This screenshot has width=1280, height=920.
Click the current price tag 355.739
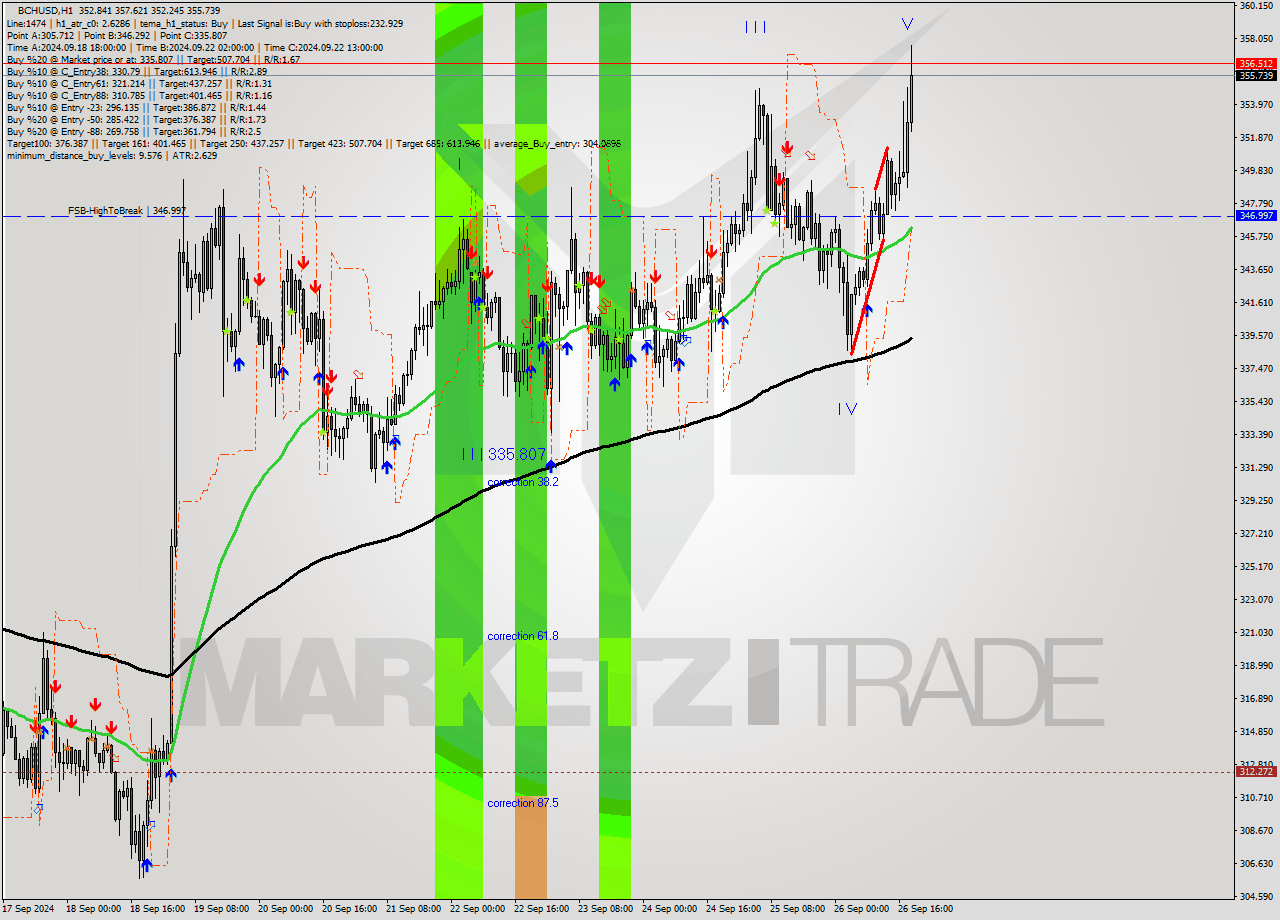coord(1256,75)
